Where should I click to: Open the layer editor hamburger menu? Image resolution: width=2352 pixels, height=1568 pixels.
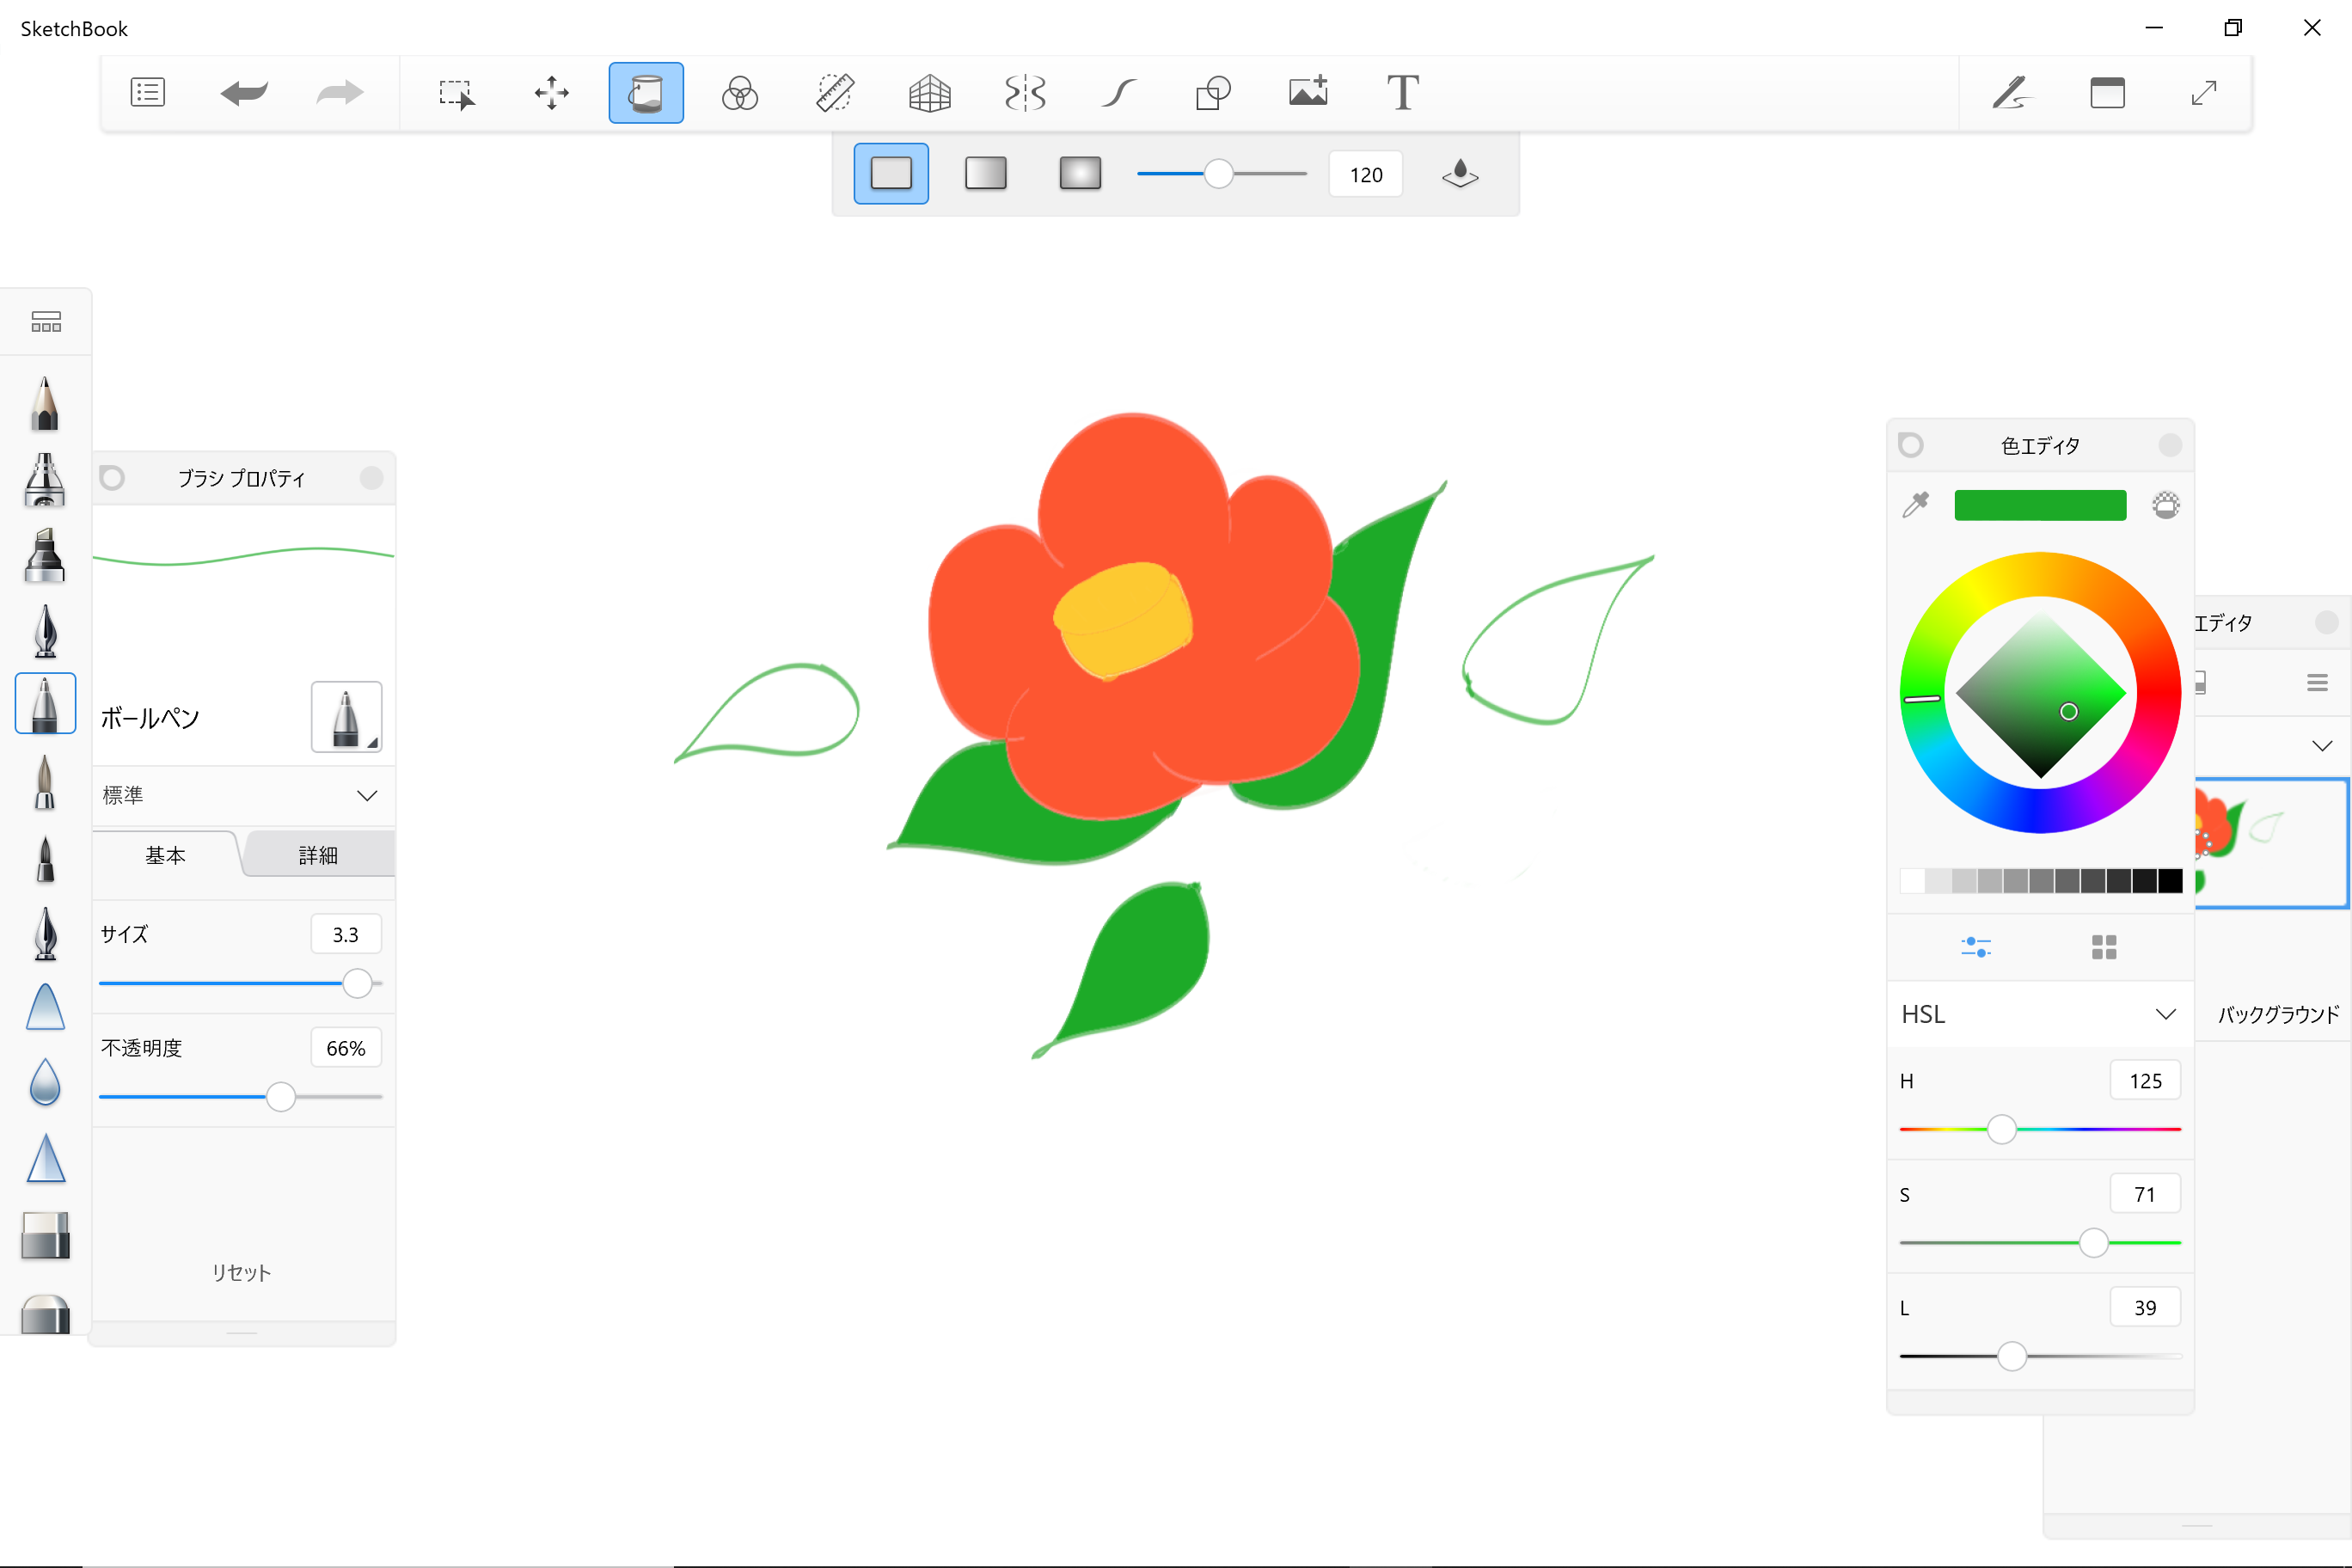(x=2317, y=683)
